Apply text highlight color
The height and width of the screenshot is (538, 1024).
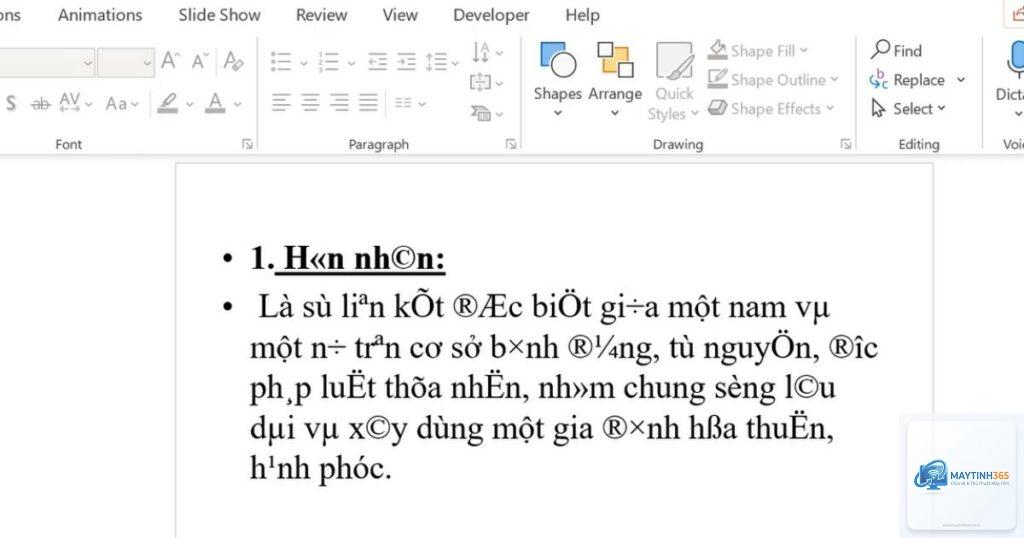point(168,103)
